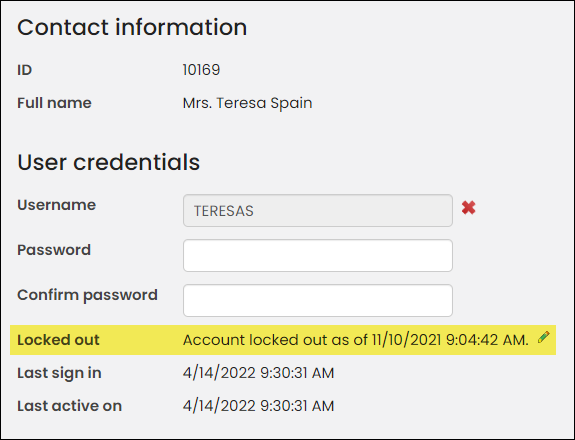The width and height of the screenshot is (575, 440).
Task: Click the Last active on label
Action: pos(69,406)
